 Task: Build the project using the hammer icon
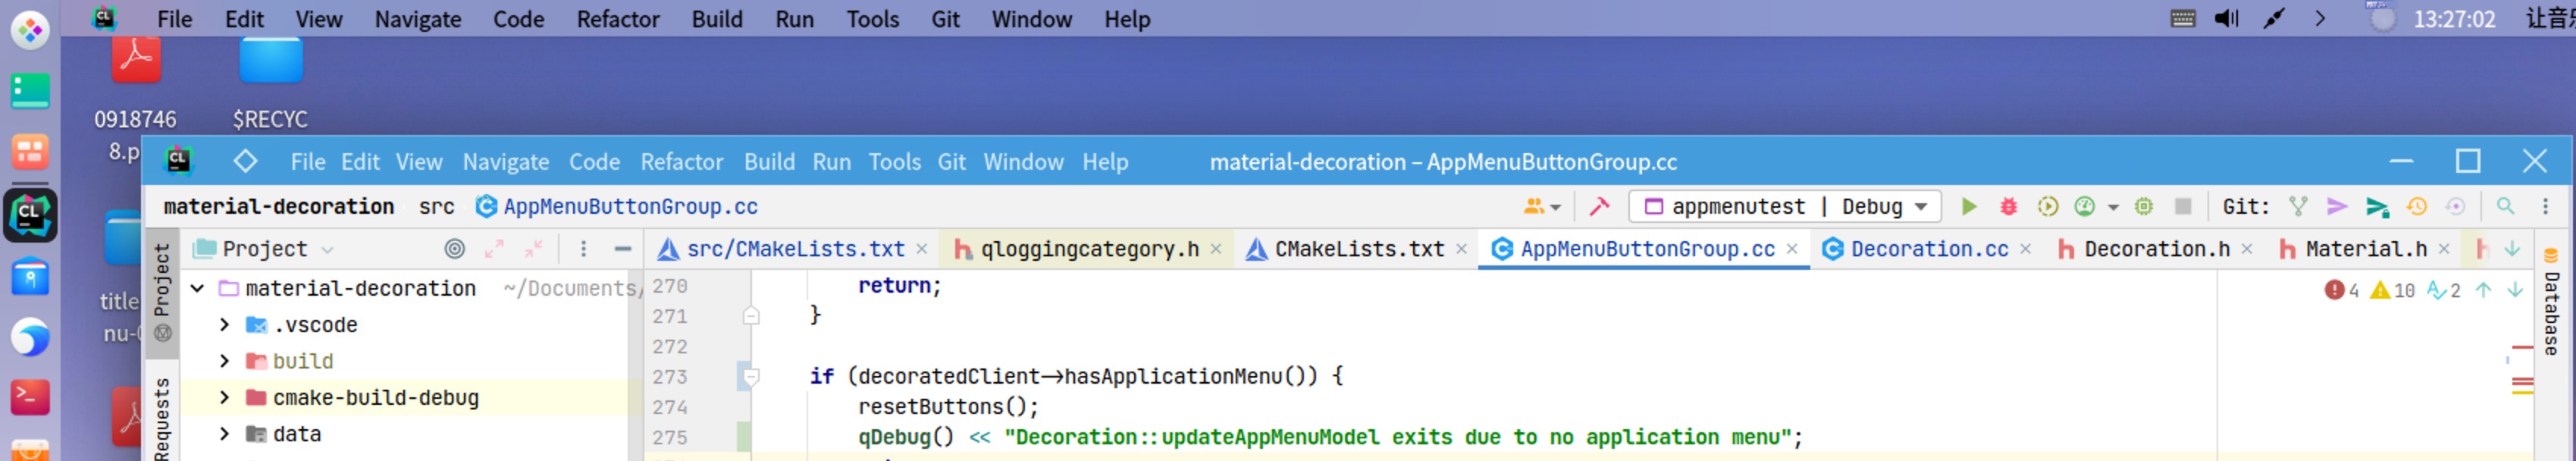[1599, 207]
